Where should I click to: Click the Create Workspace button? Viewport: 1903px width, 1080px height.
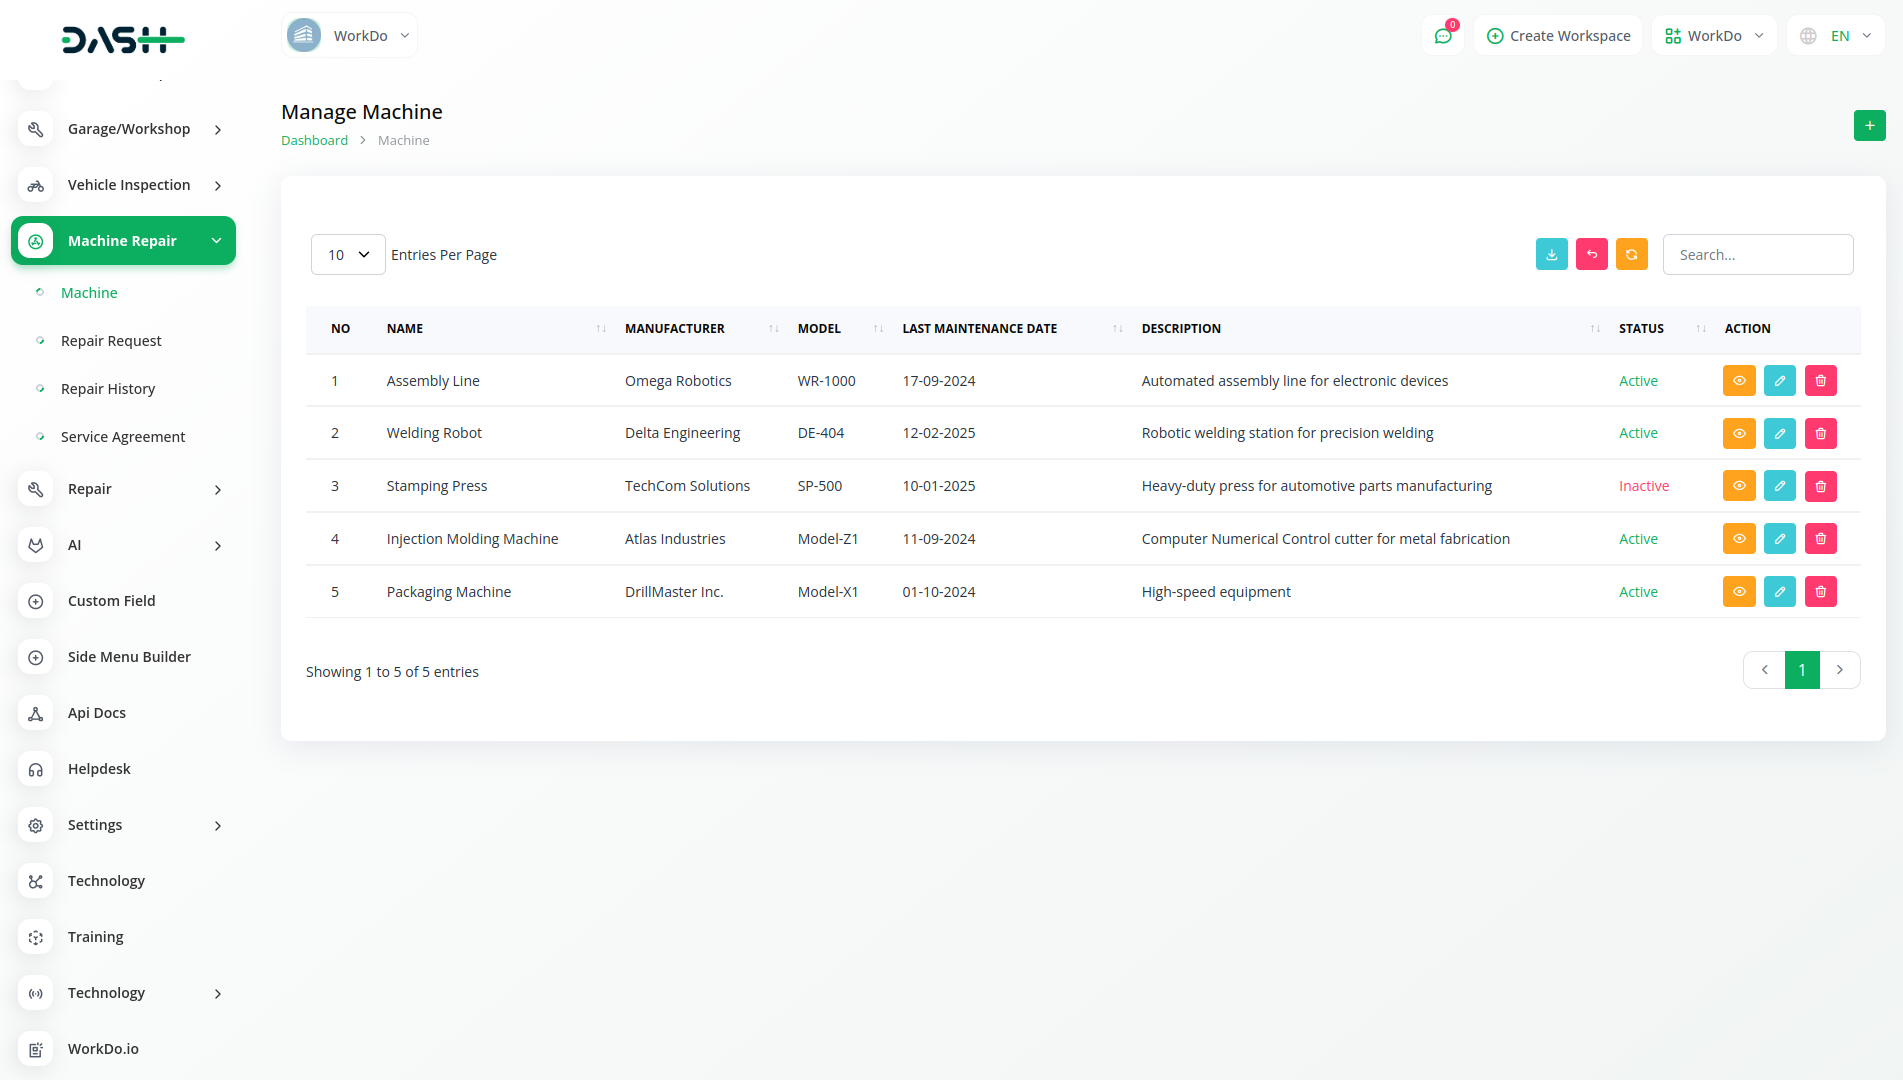point(1558,36)
